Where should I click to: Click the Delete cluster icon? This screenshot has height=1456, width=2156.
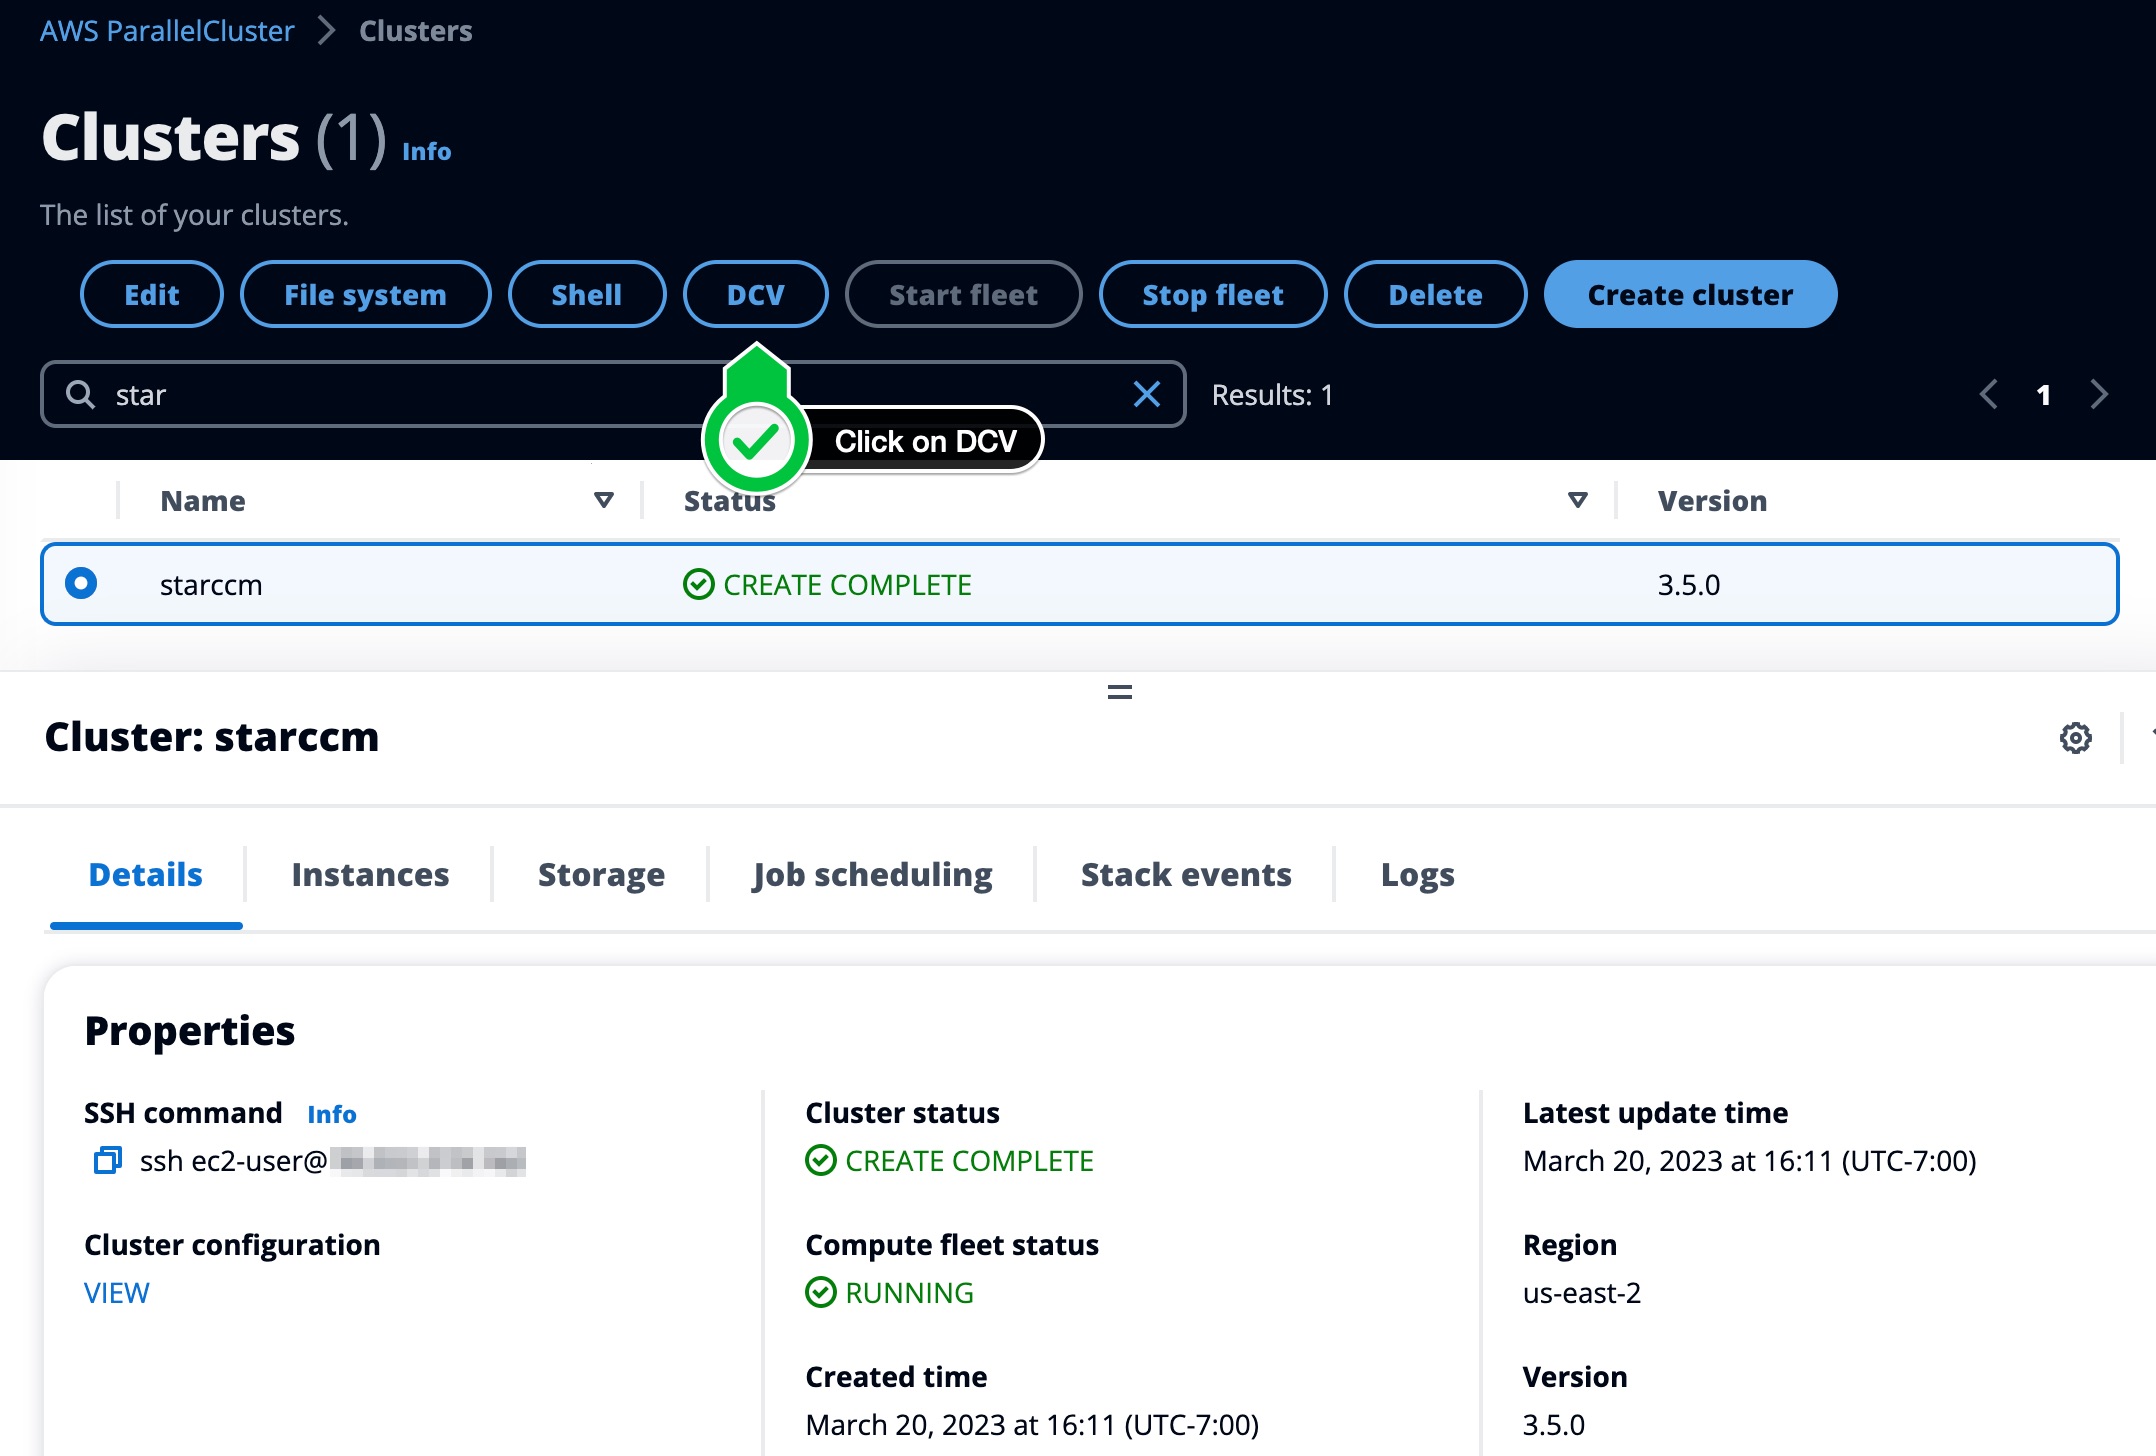[1436, 294]
